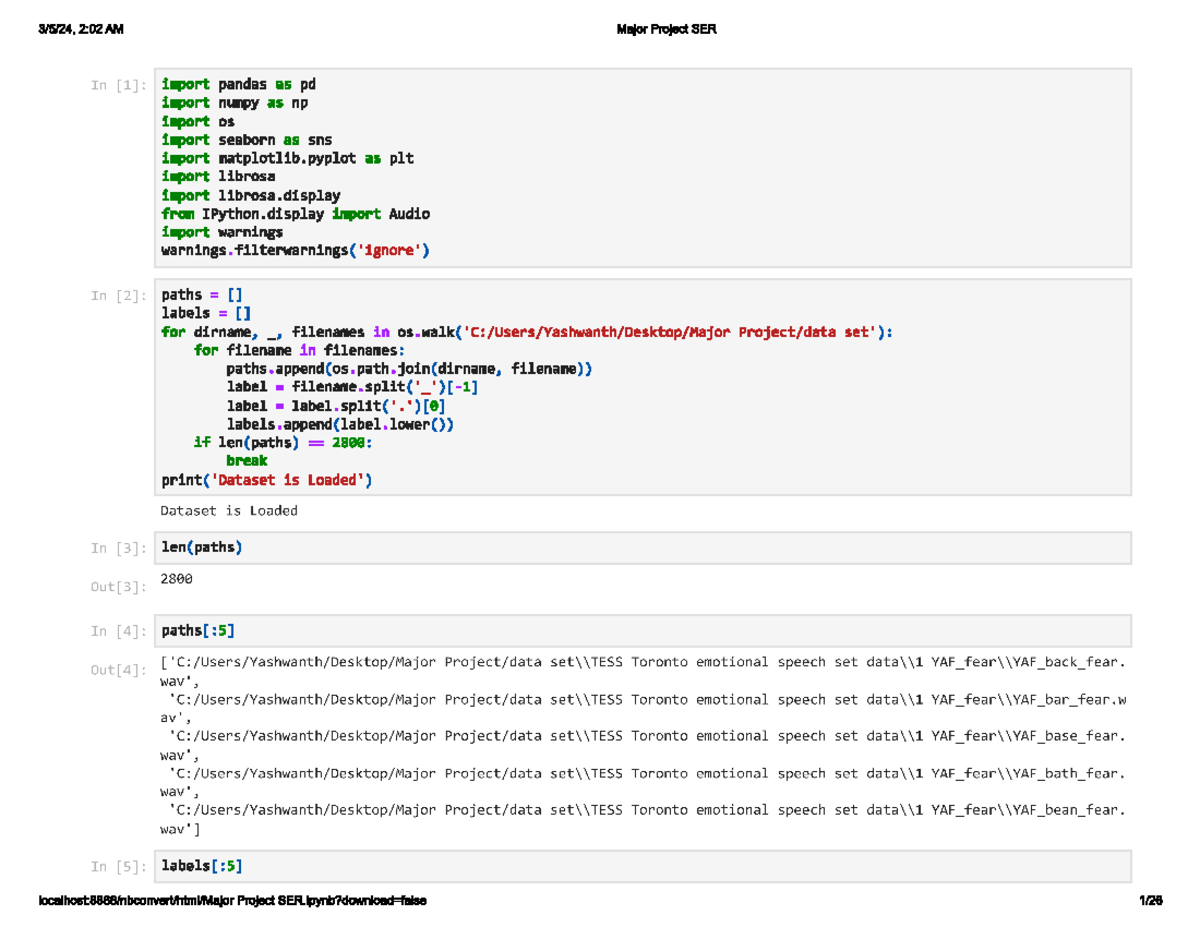The height and width of the screenshot is (927, 1200).
Task: Click the 2800 output value
Action: (177, 579)
